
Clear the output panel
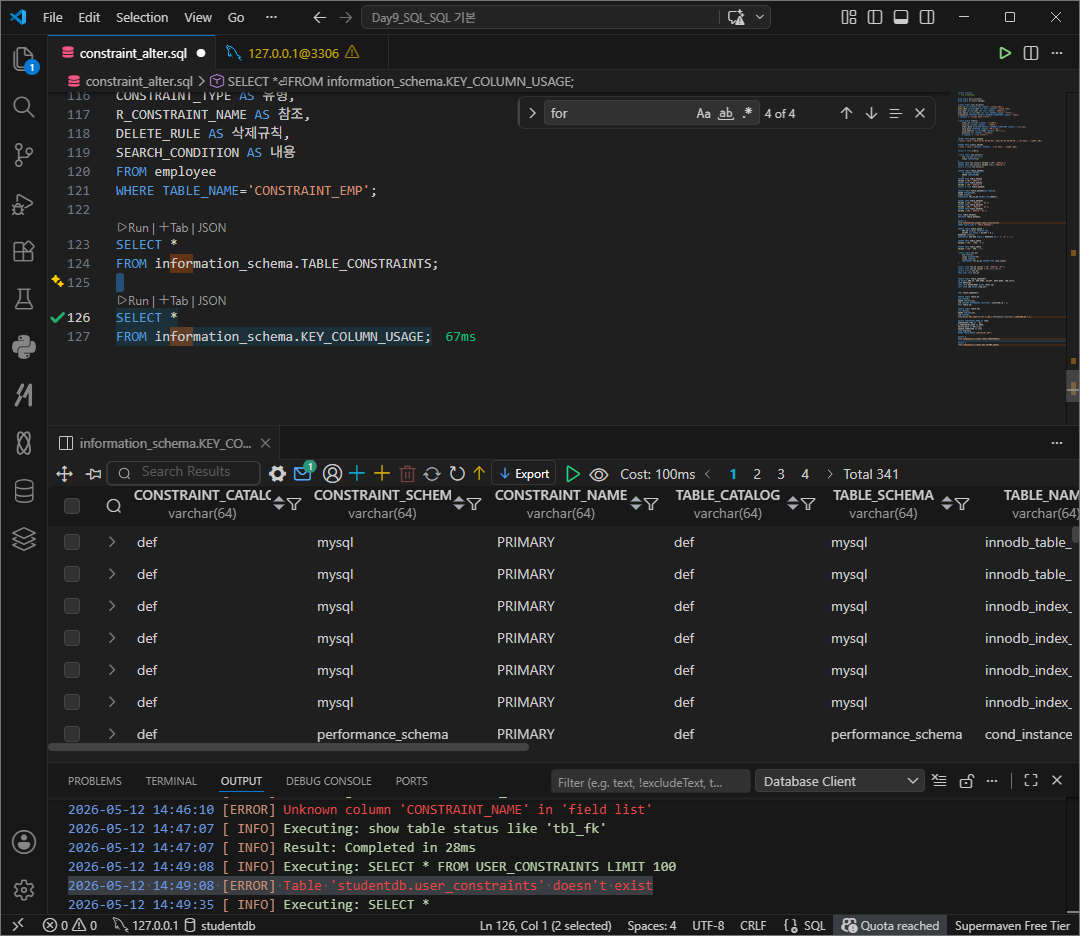tap(939, 780)
